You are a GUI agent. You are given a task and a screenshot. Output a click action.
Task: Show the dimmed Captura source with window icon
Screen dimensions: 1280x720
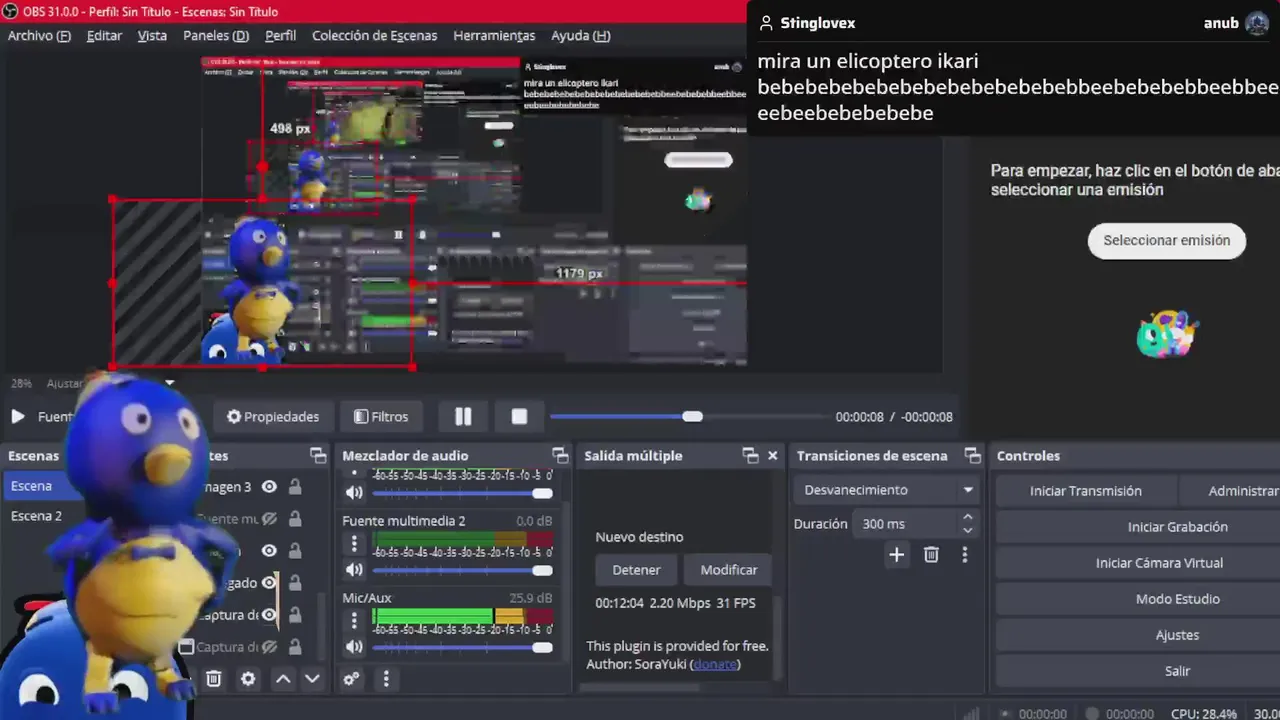269,647
